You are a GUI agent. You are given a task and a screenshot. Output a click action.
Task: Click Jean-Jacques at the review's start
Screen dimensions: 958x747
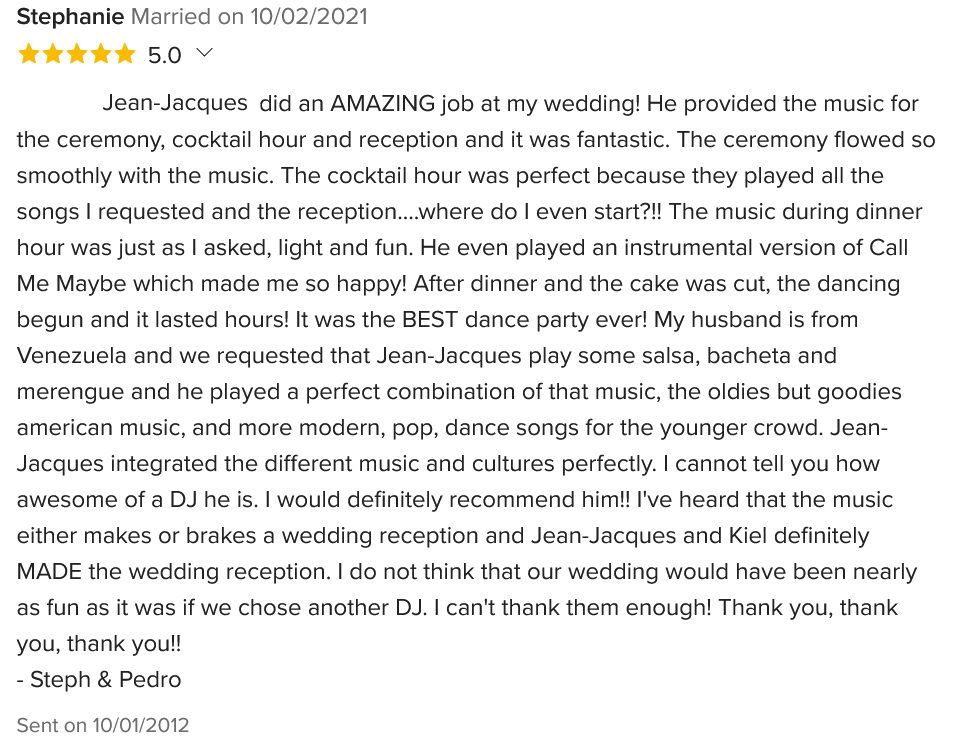coord(175,103)
